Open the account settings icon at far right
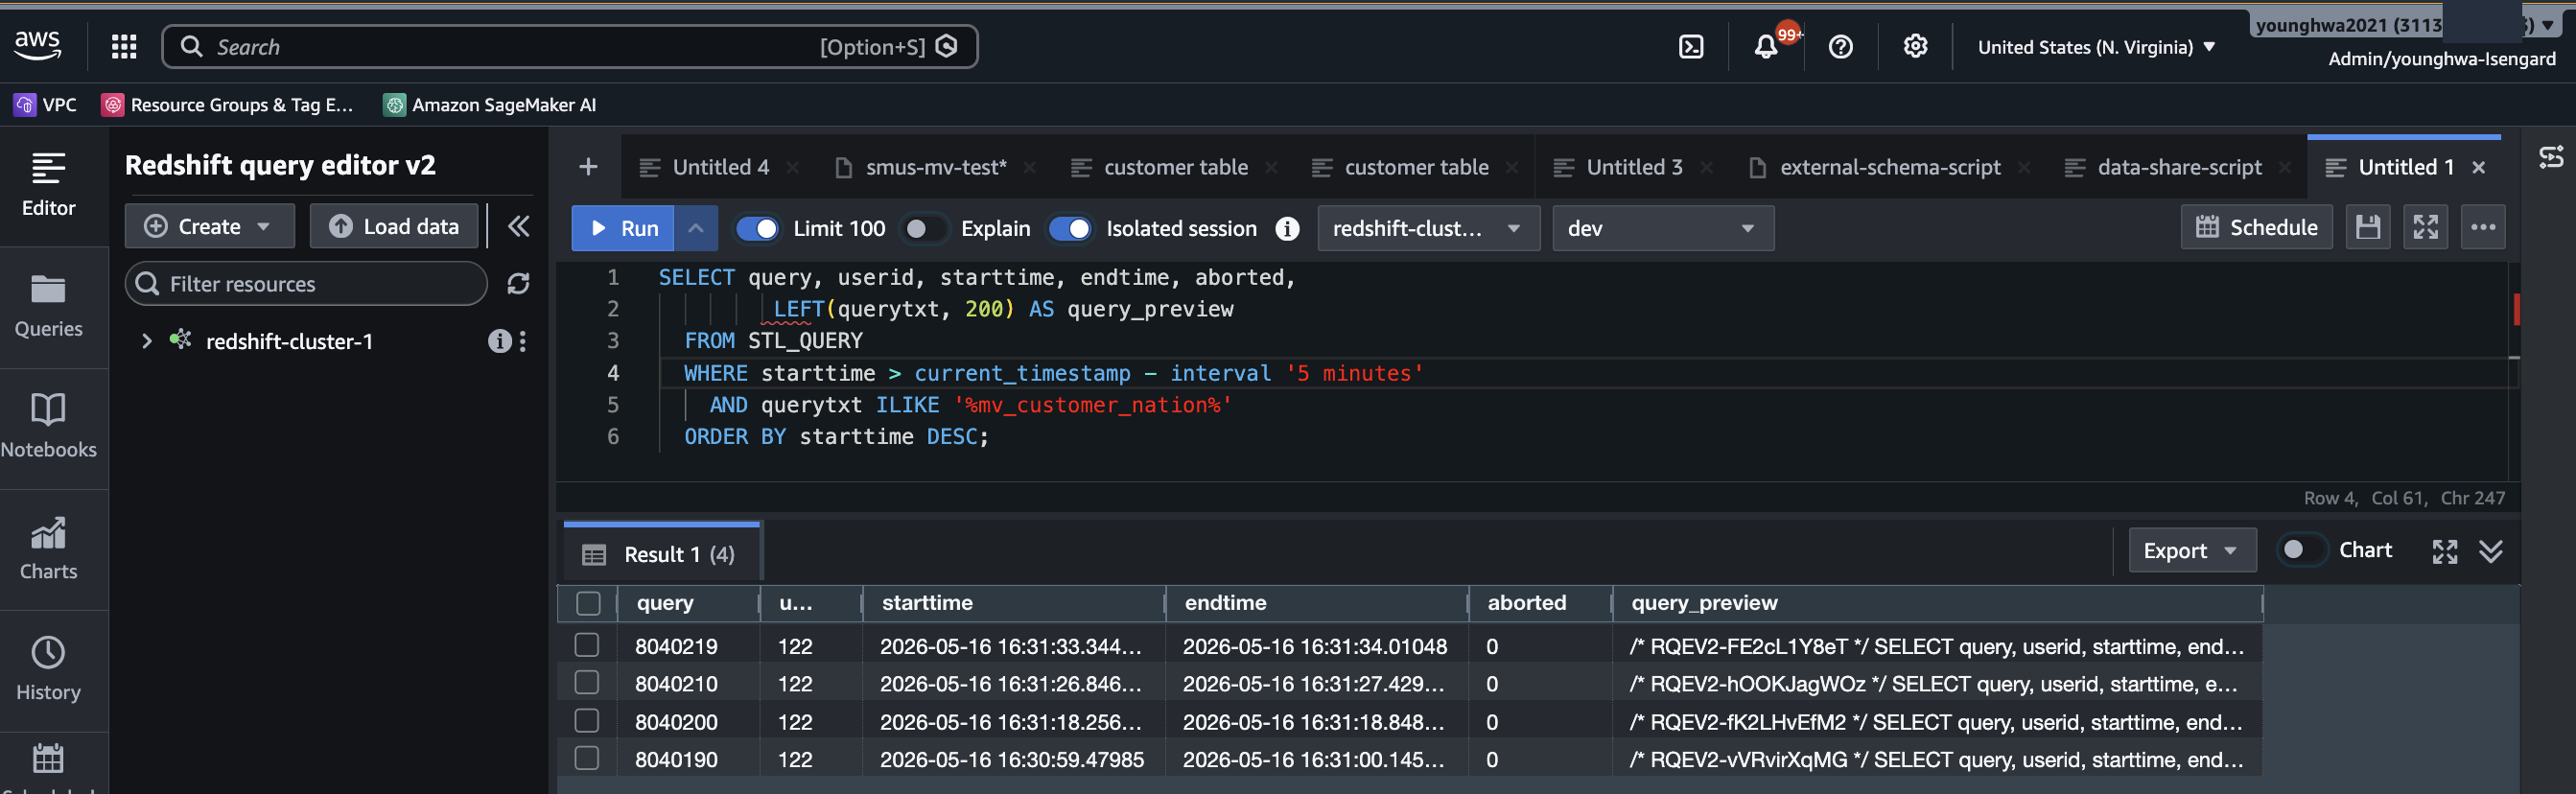 click(x=2551, y=157)
